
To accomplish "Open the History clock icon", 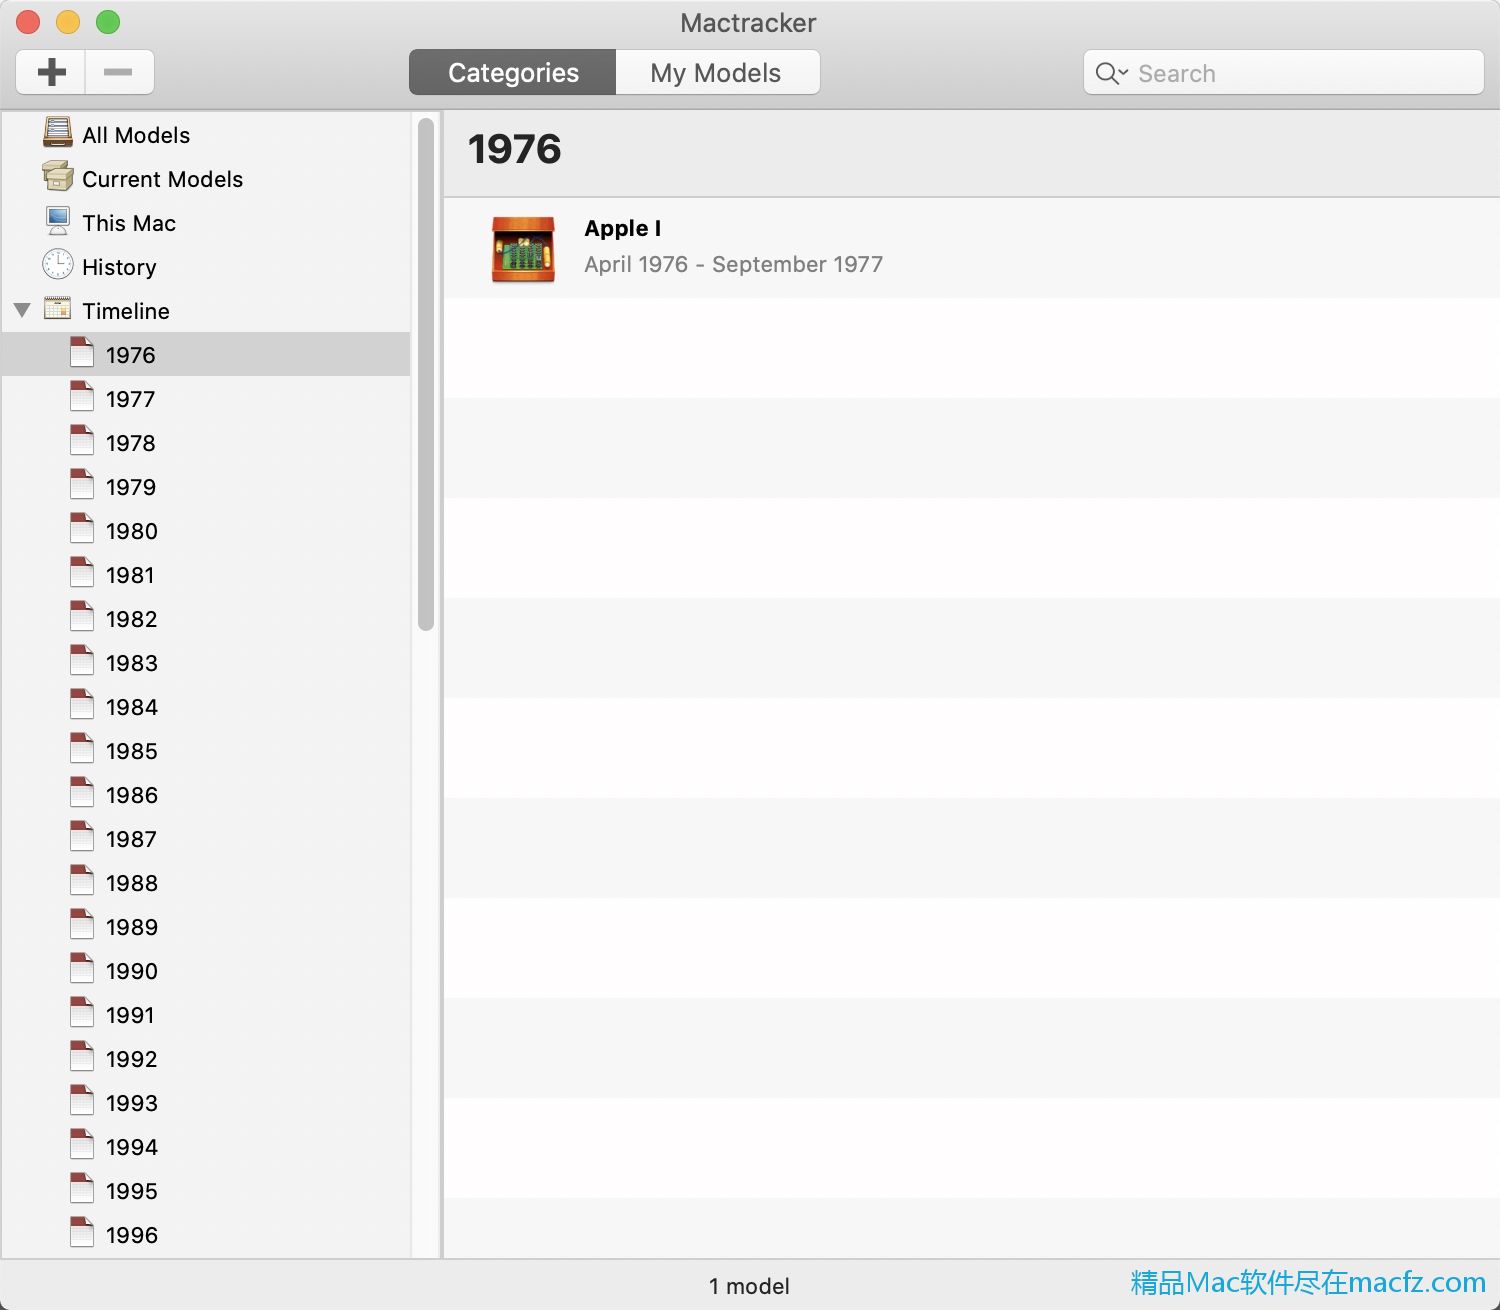I will click(x=58, y=265).
